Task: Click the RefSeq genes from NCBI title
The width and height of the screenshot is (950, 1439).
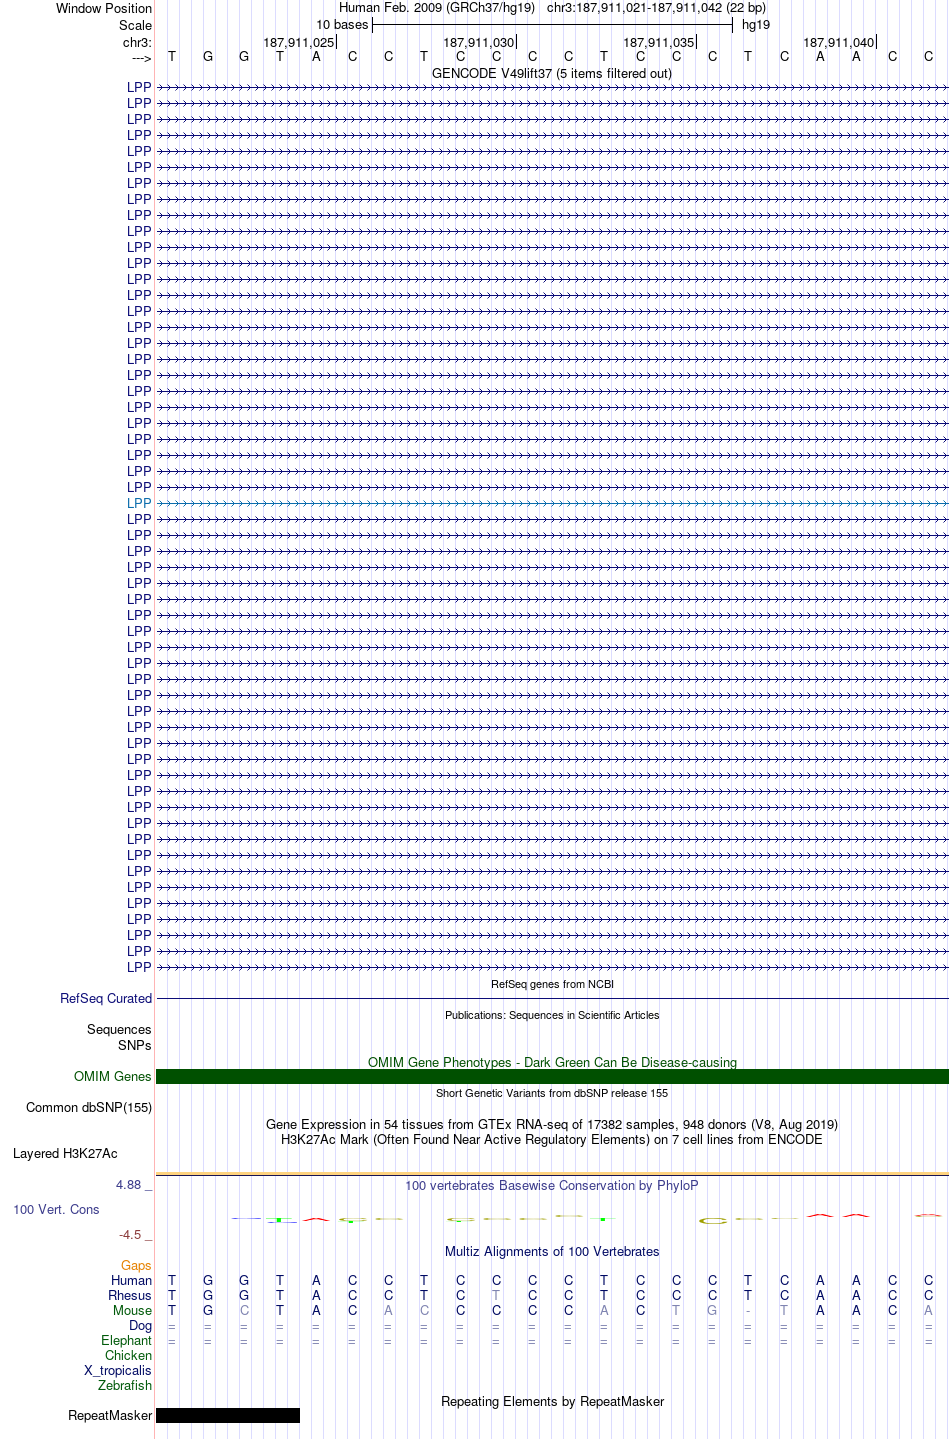Action: point(552,984)
